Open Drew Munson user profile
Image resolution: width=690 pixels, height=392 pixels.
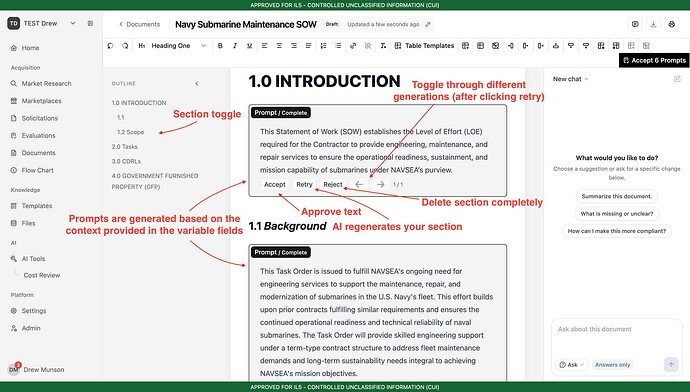coord(37,370)
